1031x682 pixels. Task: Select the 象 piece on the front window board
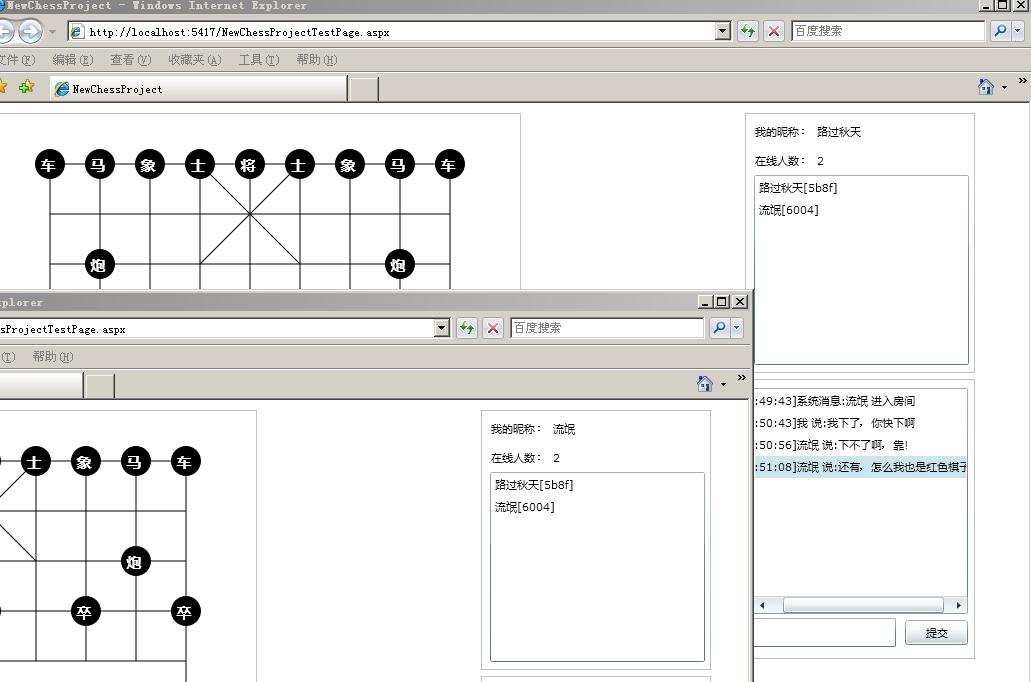click(85, 462)
